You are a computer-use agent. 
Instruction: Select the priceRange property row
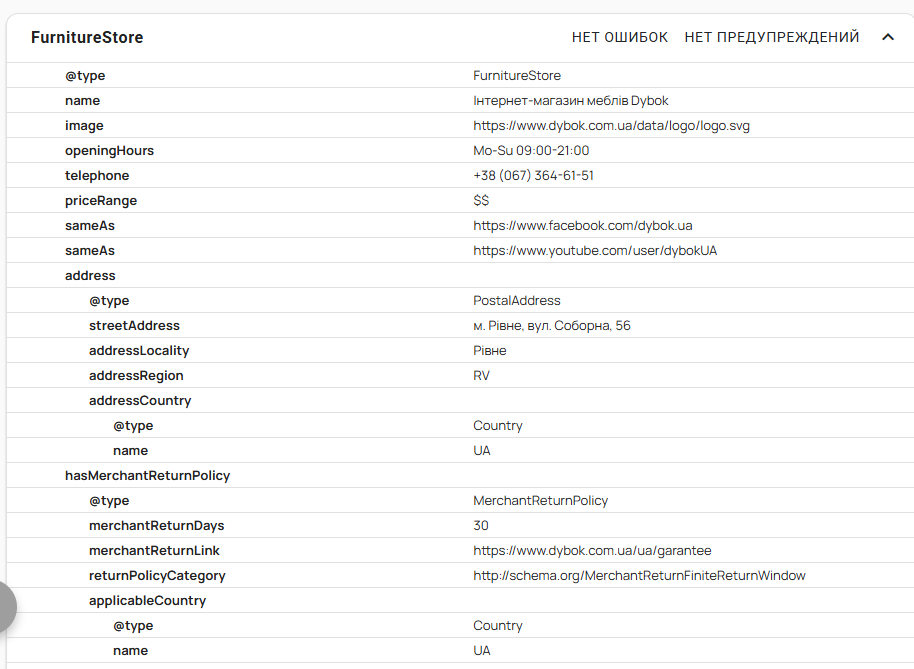tap(460, 200)
